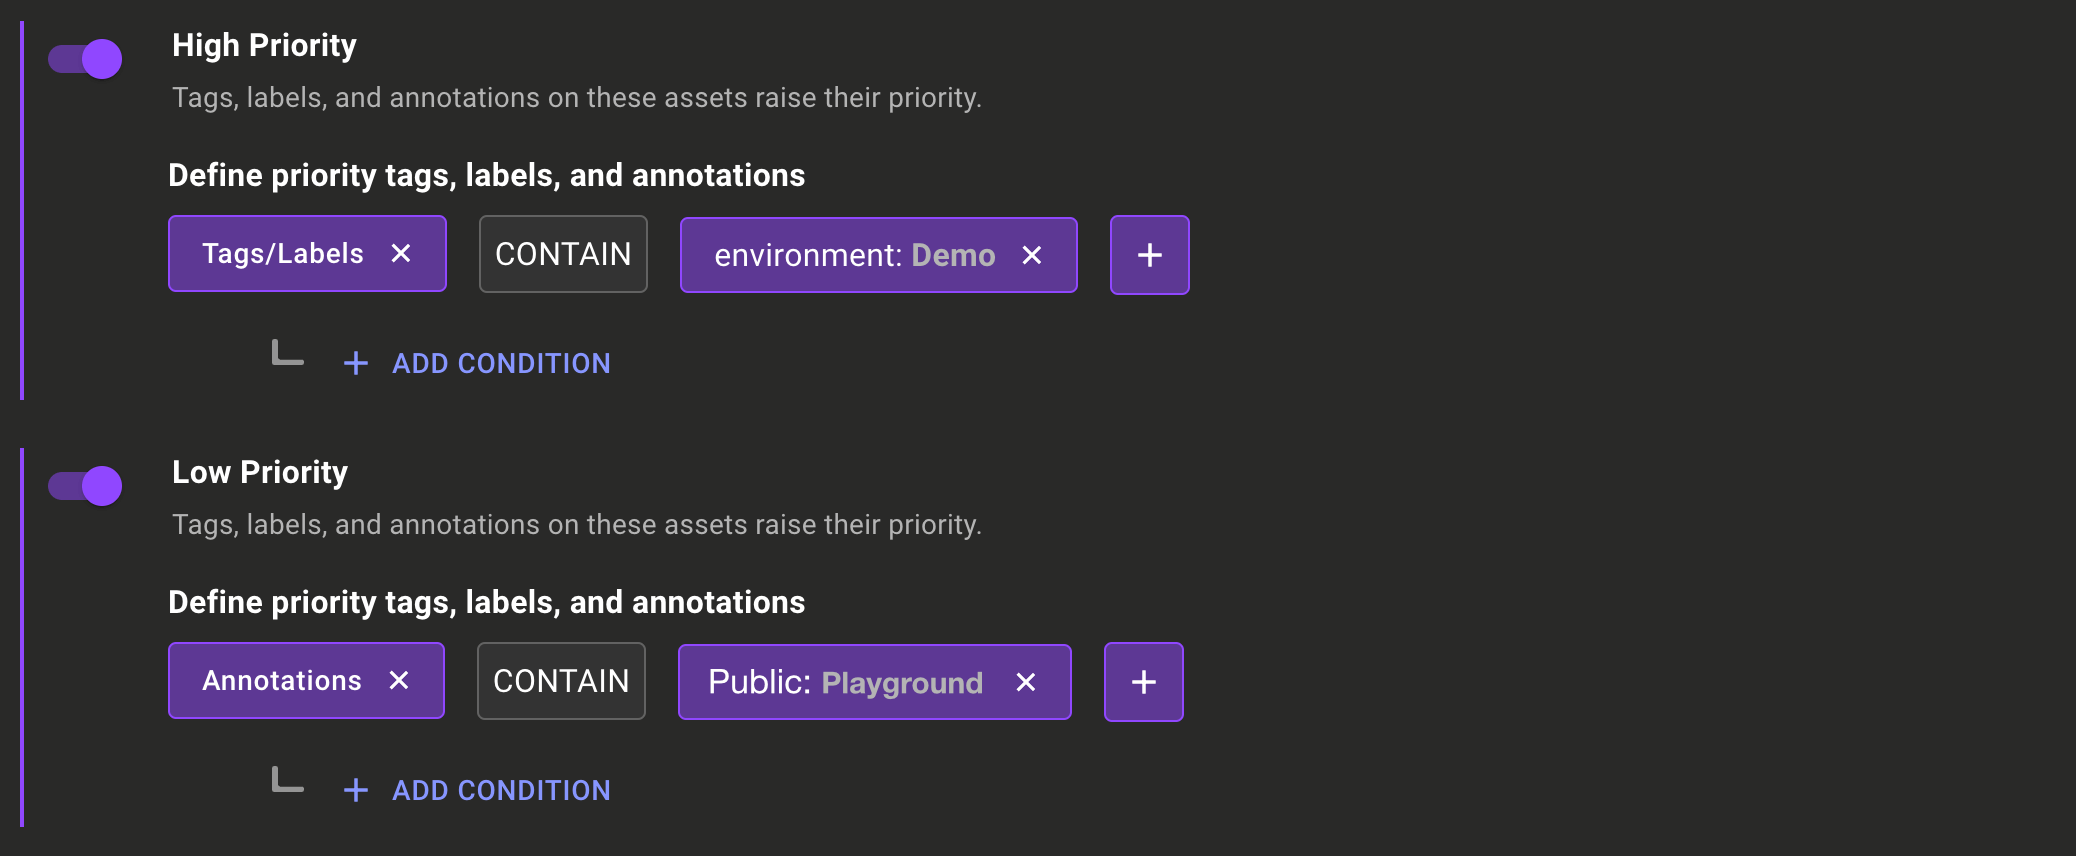Disable the High Priority rule
The height and width of the screenshot is (856, 2076).
click(85, 58)
